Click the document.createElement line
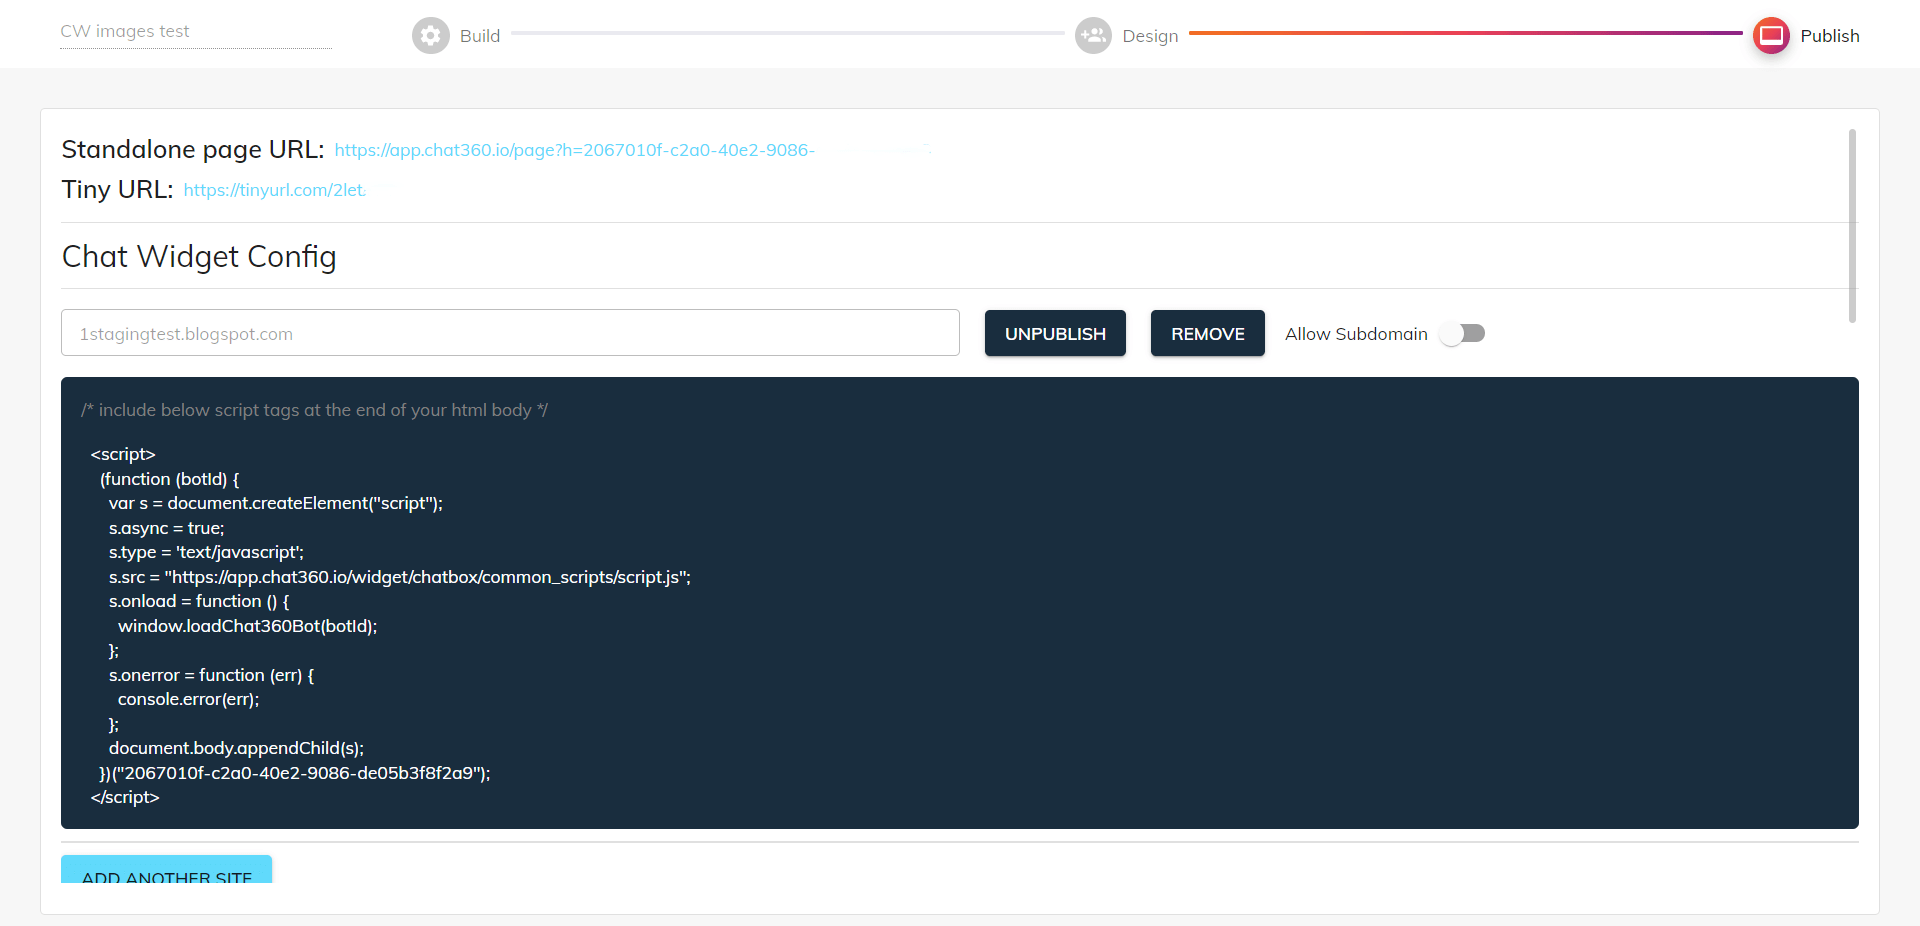This screenshot has width=1920, height=926. [276, 503]
